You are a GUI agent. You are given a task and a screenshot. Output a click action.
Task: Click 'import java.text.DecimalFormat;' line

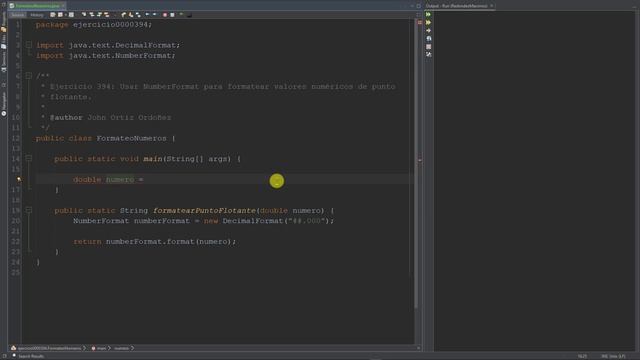tap(108, 45)
